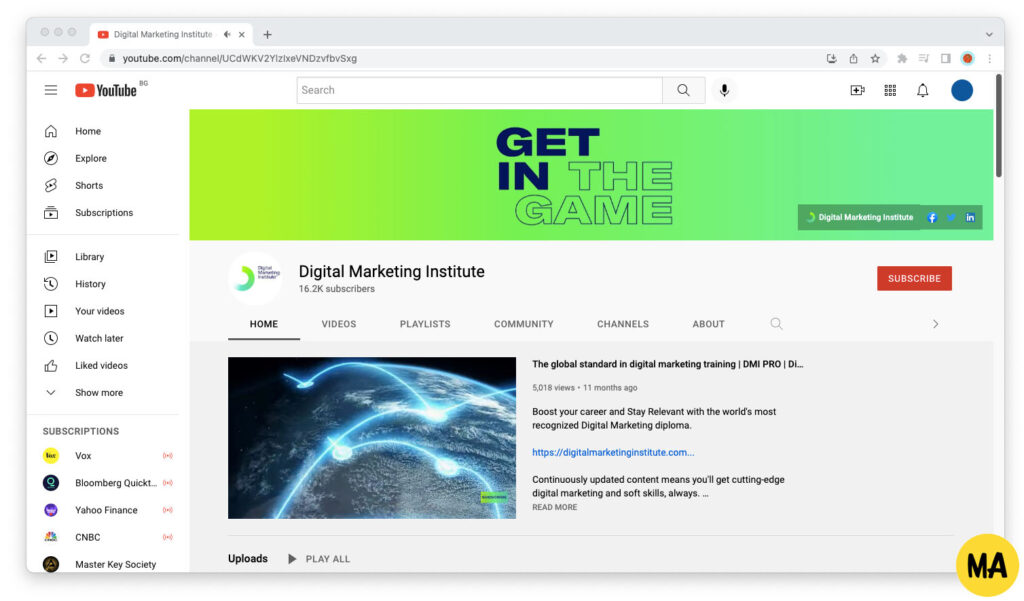Open the featured video title link
Screen dimensions: 1024x601
[667, 364]
